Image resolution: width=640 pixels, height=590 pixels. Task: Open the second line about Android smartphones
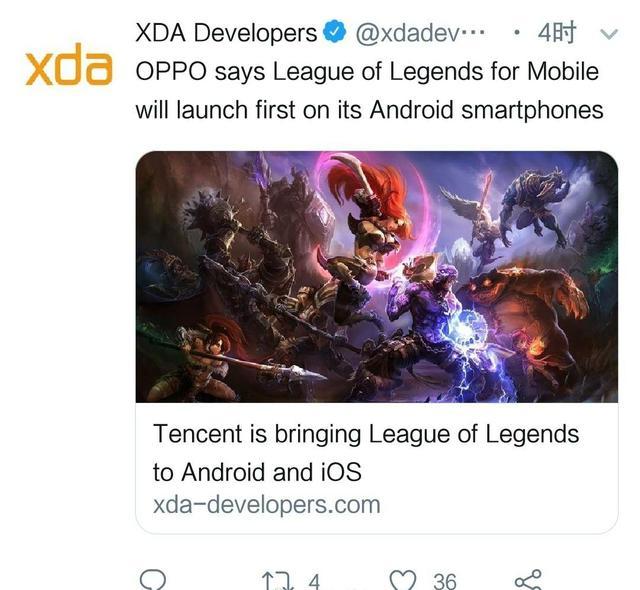tap(369, 110)
